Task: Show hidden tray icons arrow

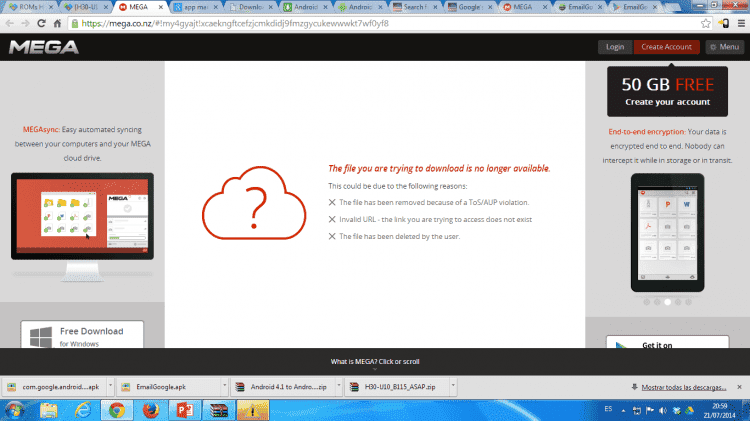Action: (623, 410)
